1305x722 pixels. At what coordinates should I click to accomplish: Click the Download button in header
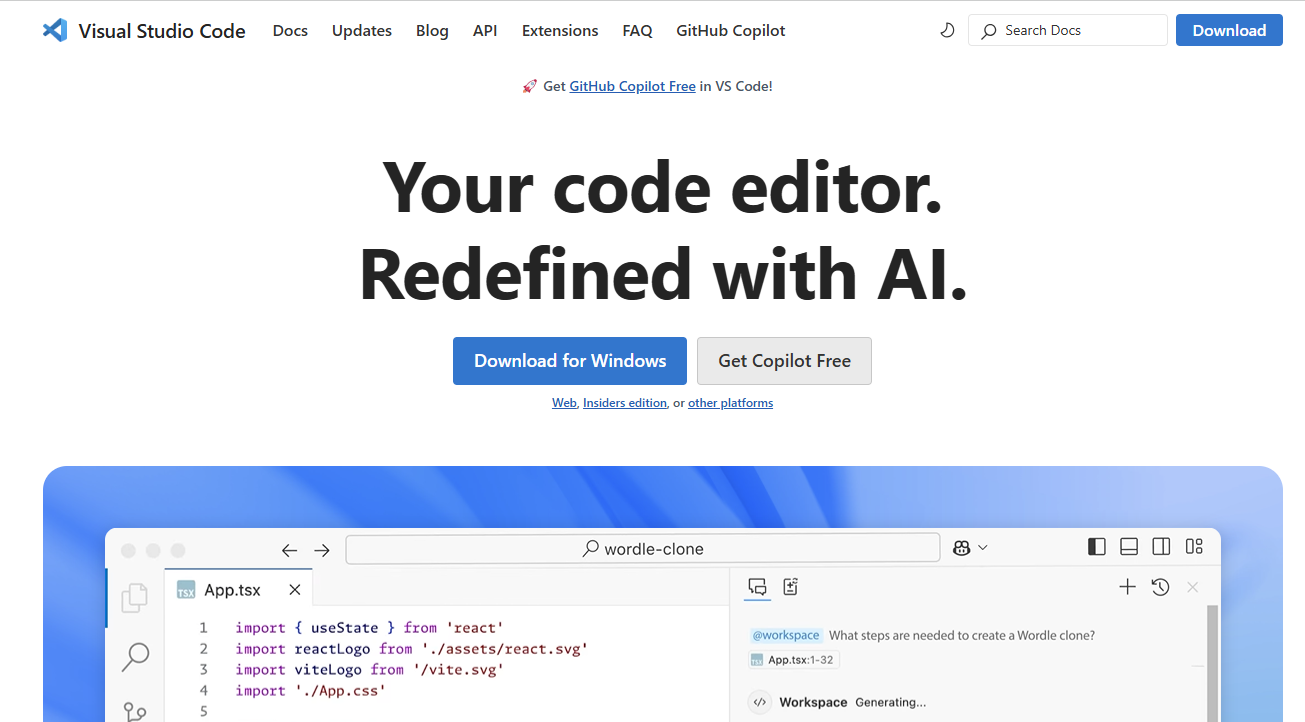tap(1229, 30)
